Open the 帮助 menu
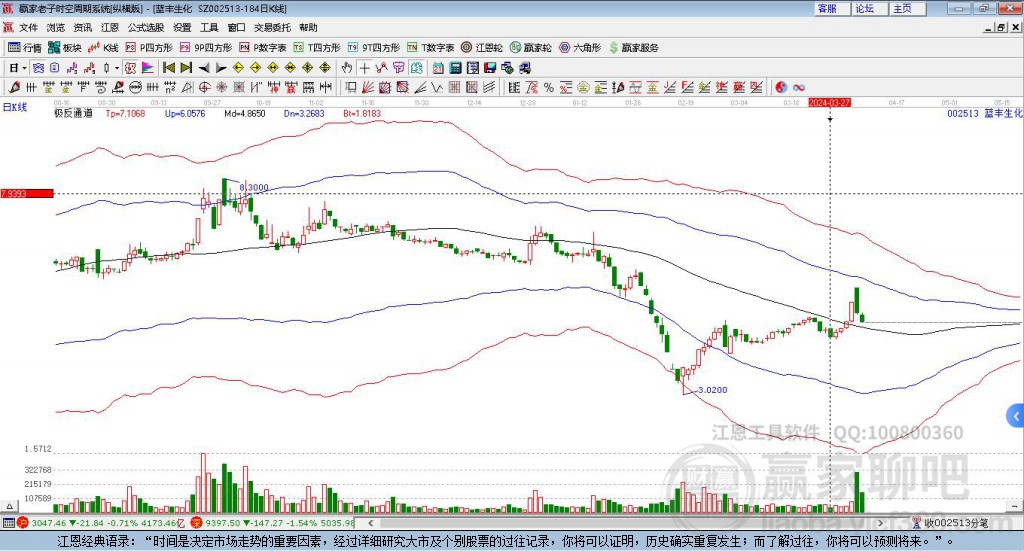1024x551 pixels. click(x=308, y=27)
